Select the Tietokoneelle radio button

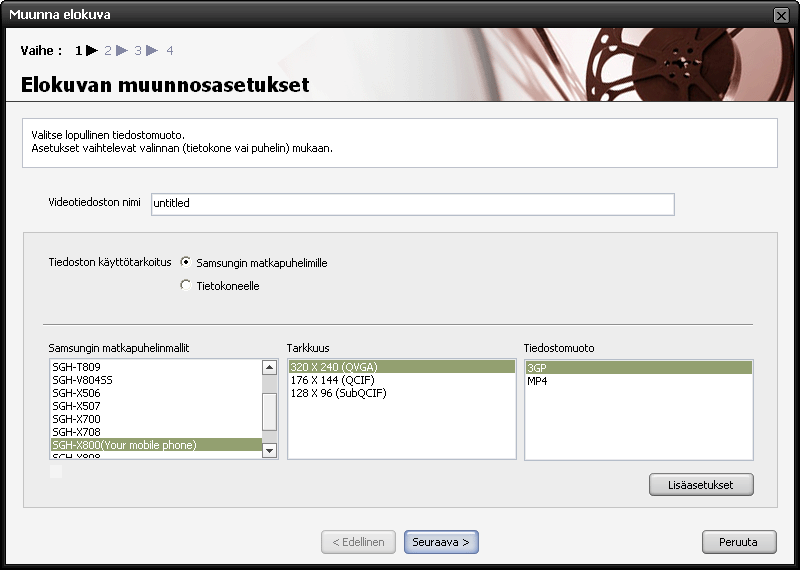pyautogui.click(x=186, y=285)
